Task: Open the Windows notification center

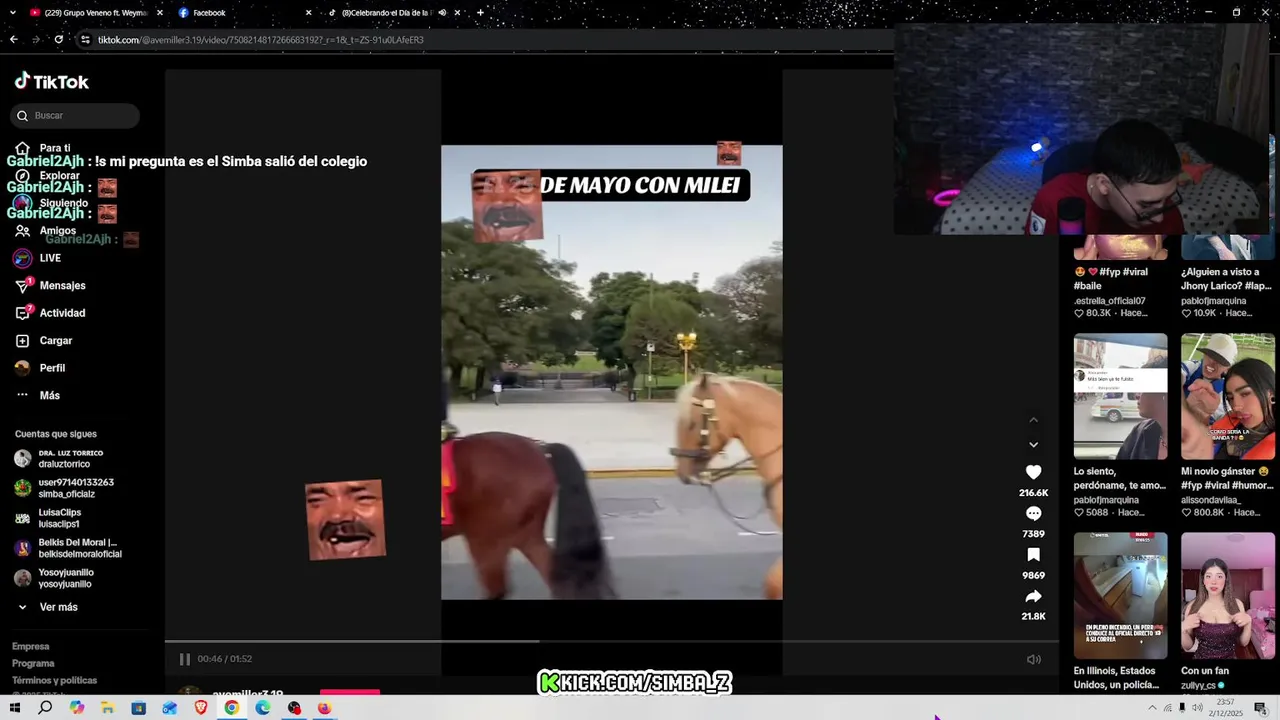Action: coord(1260,708)
